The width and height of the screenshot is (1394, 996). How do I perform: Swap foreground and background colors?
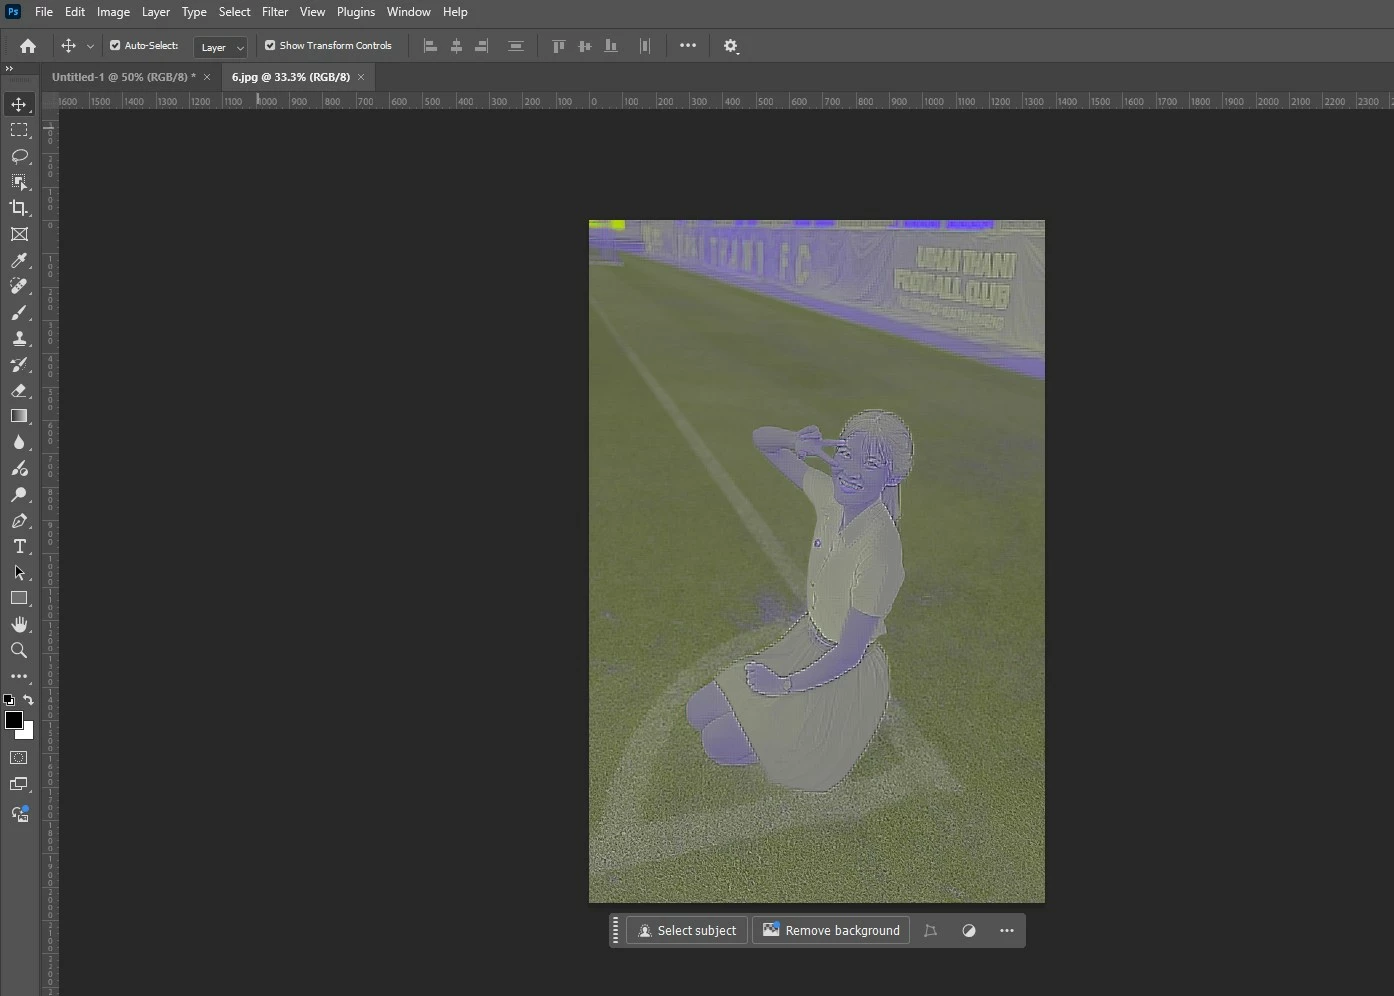(28, 700)
